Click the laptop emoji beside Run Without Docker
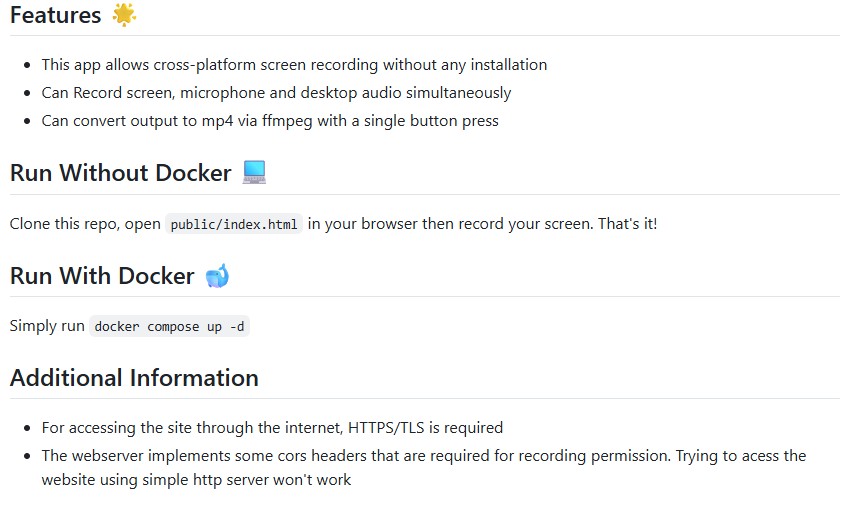Image resolution: width=854 pixels, height=511 pixels. coord(254,172)
